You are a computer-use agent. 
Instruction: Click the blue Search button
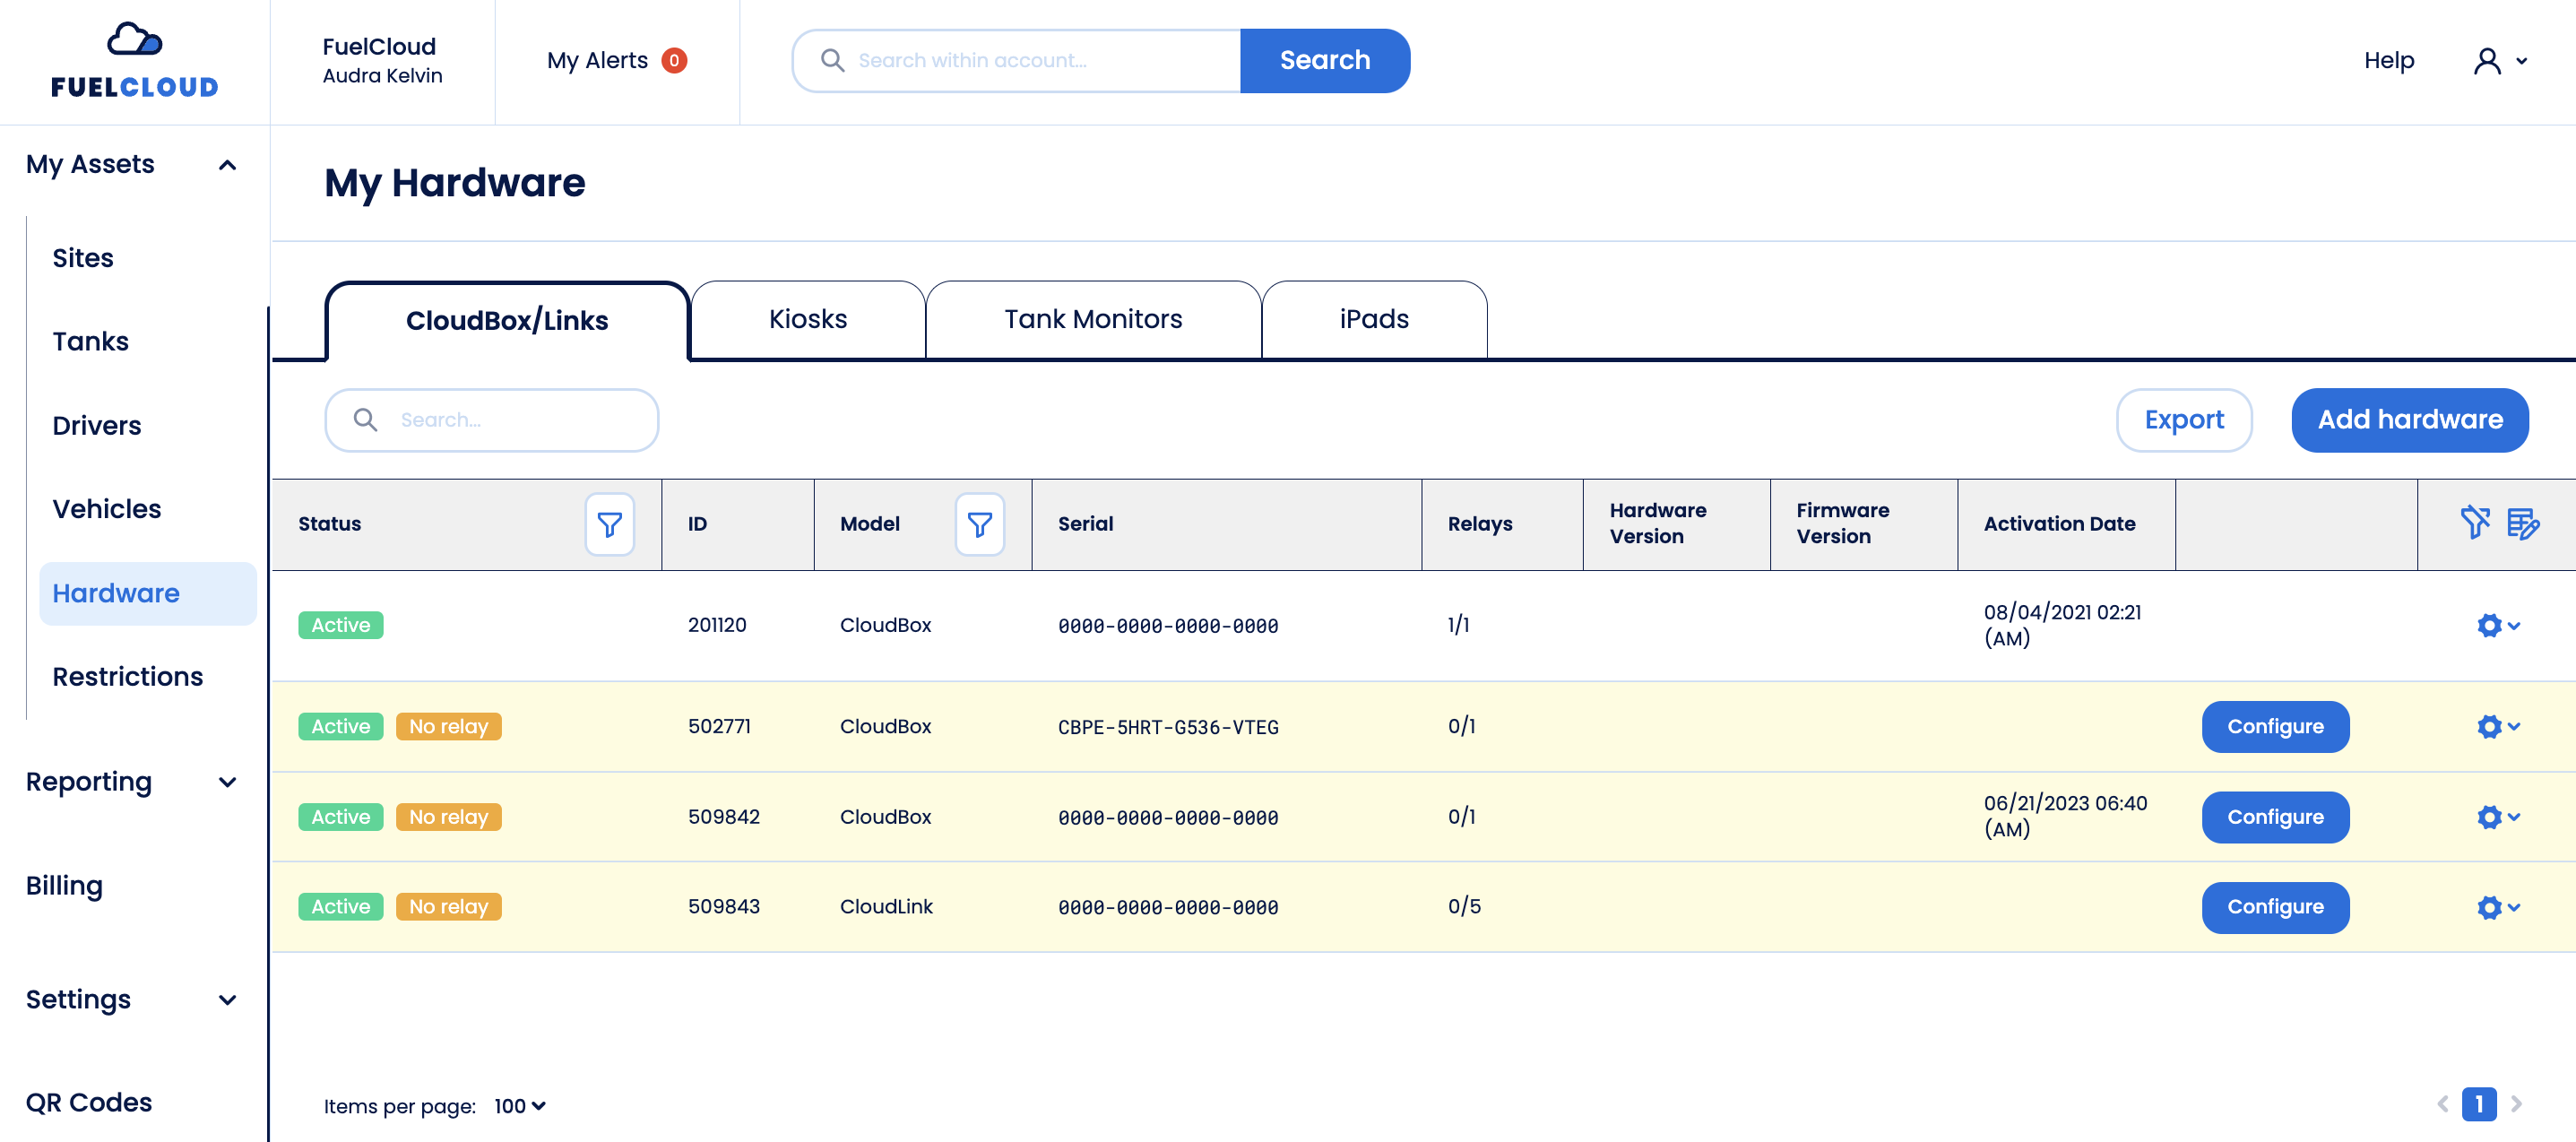point(1325,61)
